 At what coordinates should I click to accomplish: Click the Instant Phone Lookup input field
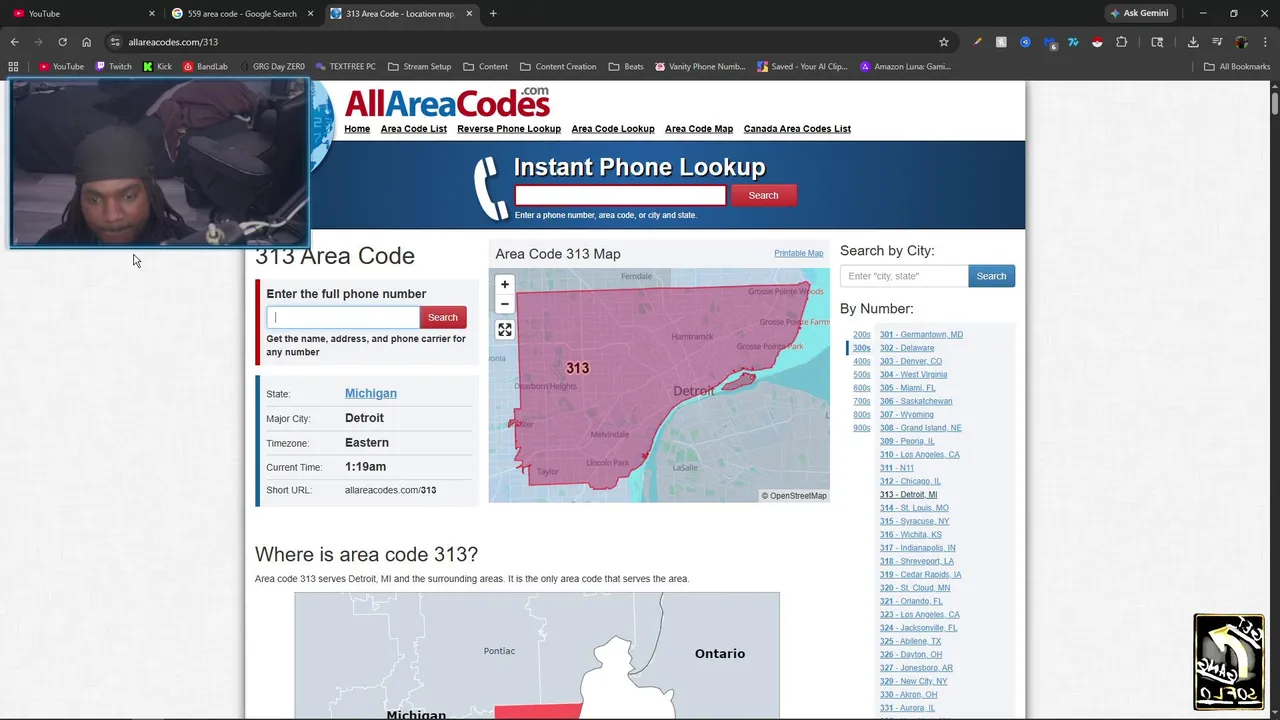(x=620, y=196)
